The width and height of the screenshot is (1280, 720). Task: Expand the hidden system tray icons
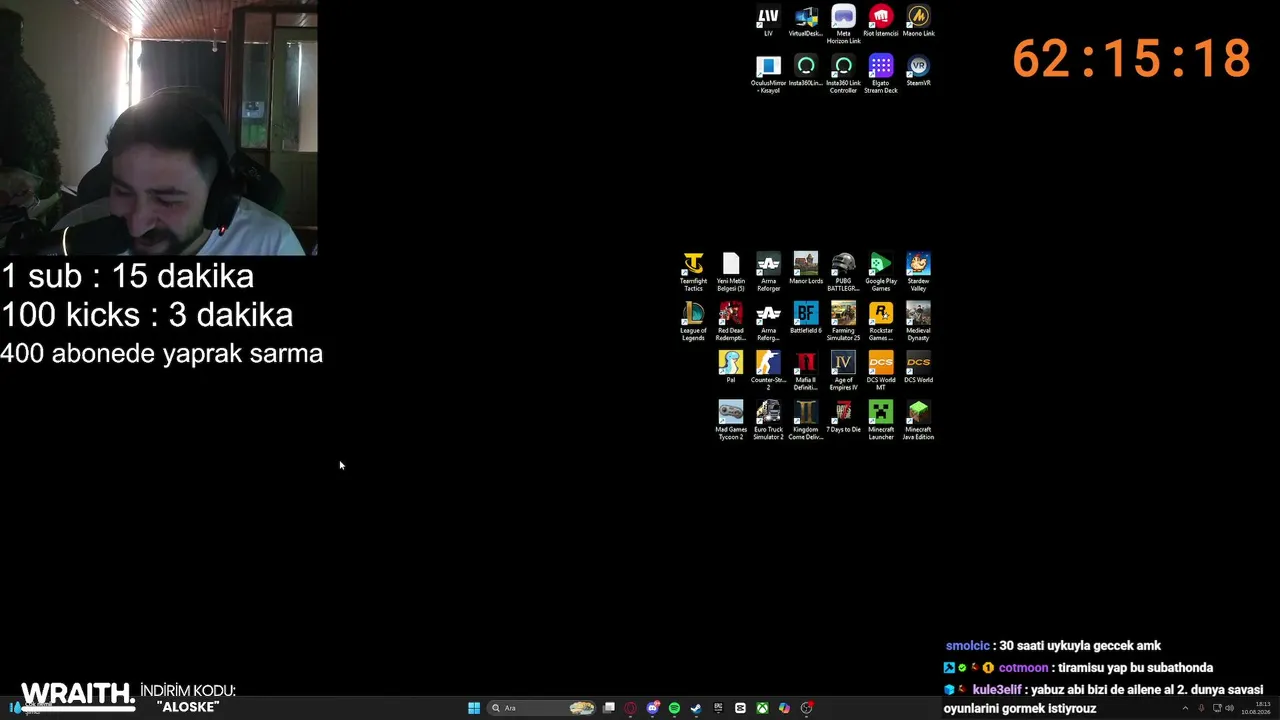(1185, 708)
